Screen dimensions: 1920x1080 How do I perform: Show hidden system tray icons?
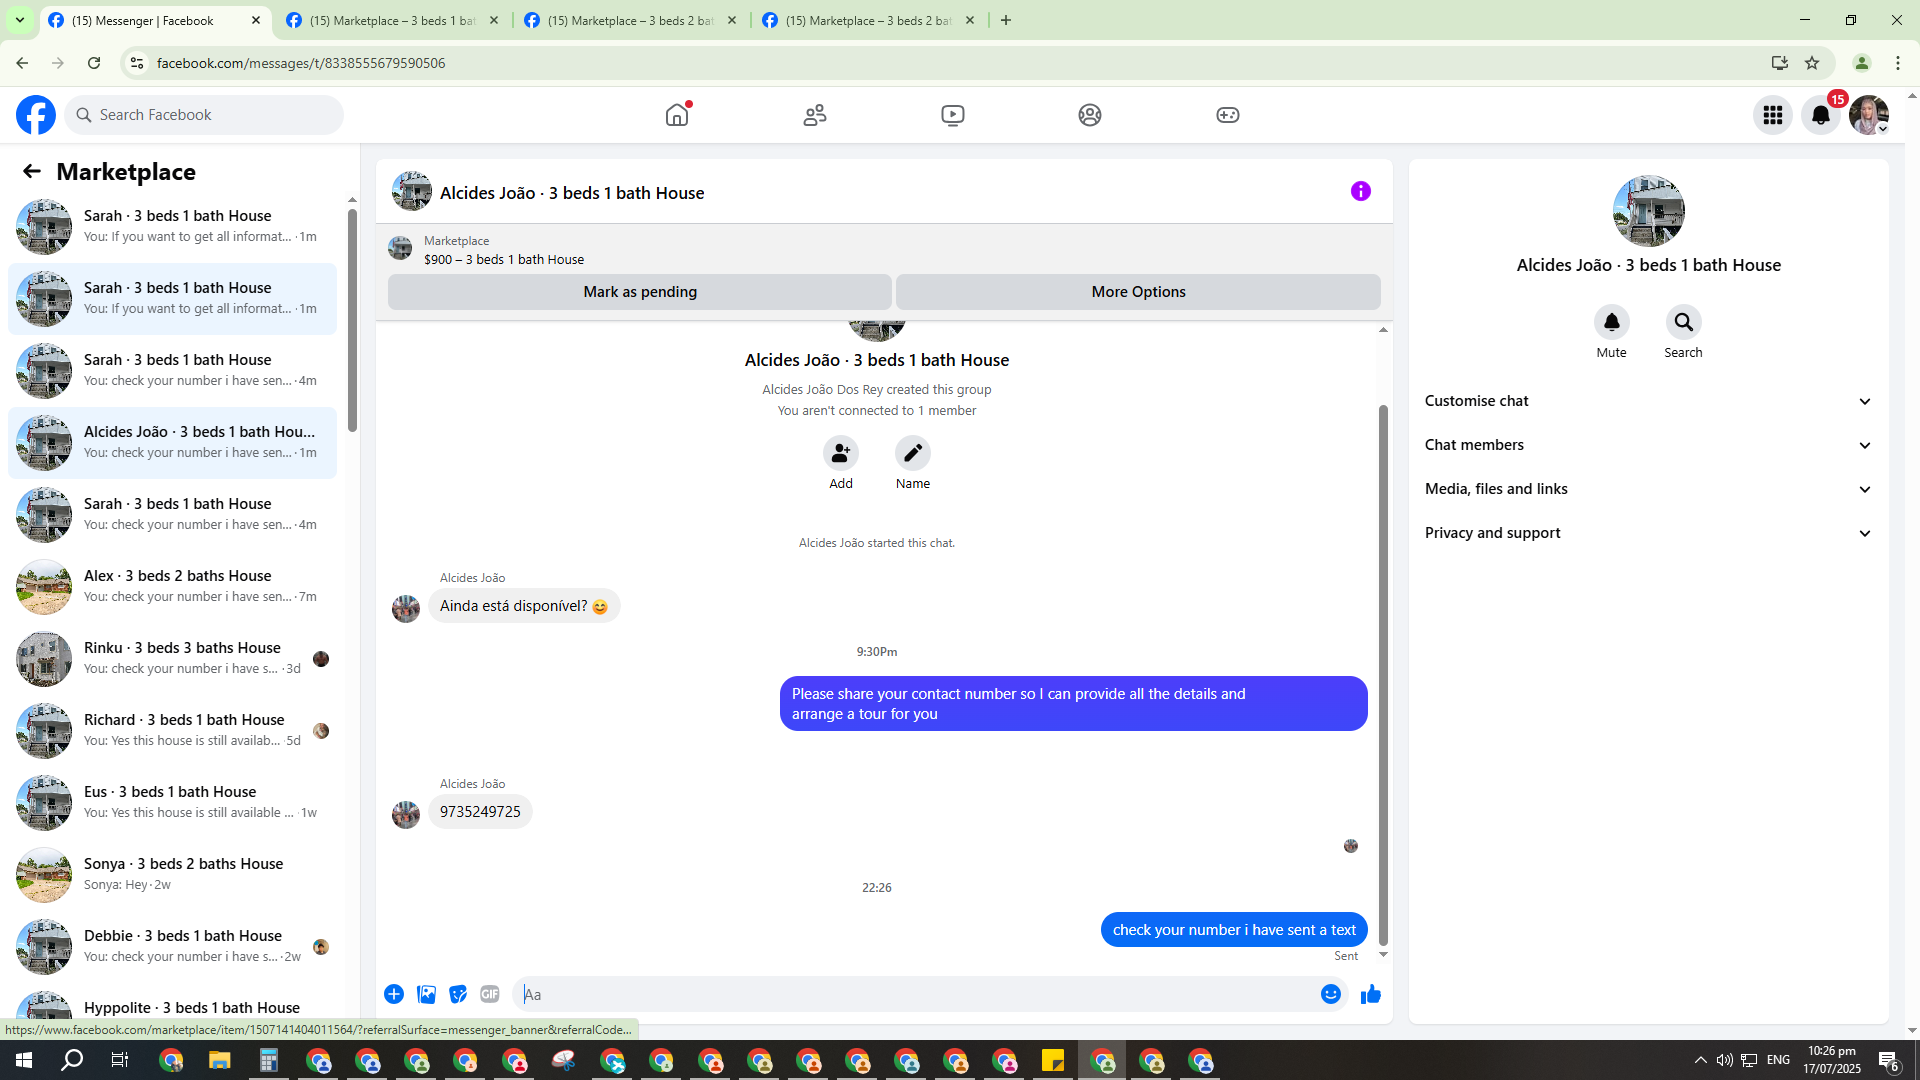(x=1701, y=1060)
